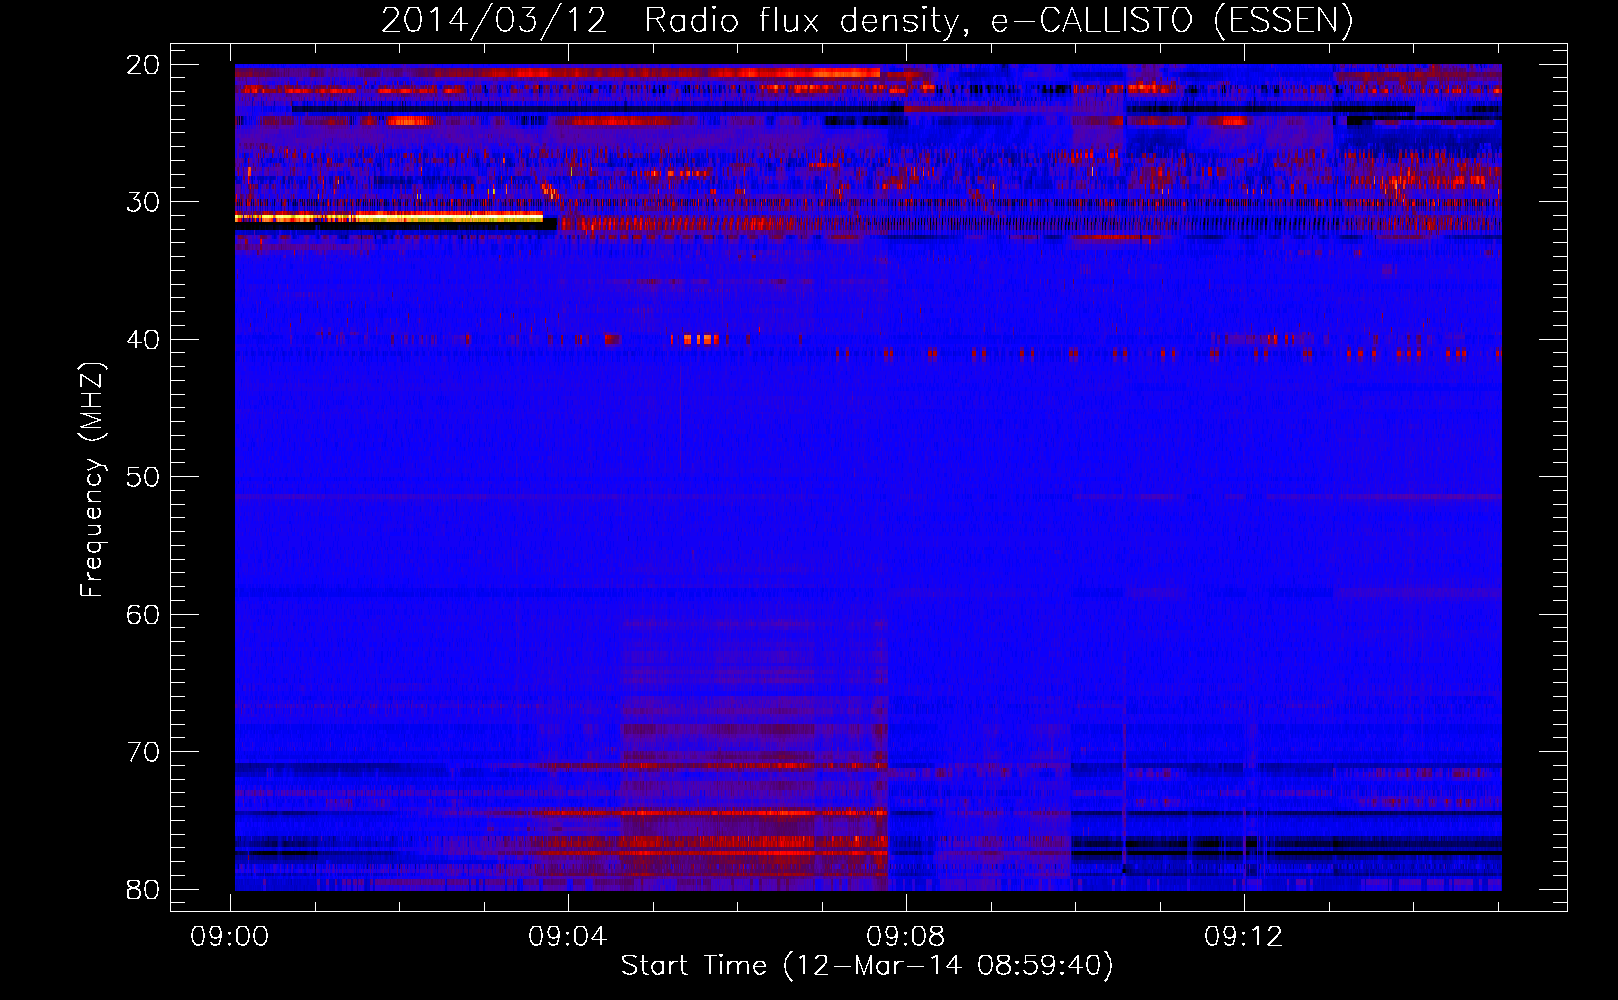Click the 09:12 time tick label
1618x1000 pixels.
(x=1244, y=937)
